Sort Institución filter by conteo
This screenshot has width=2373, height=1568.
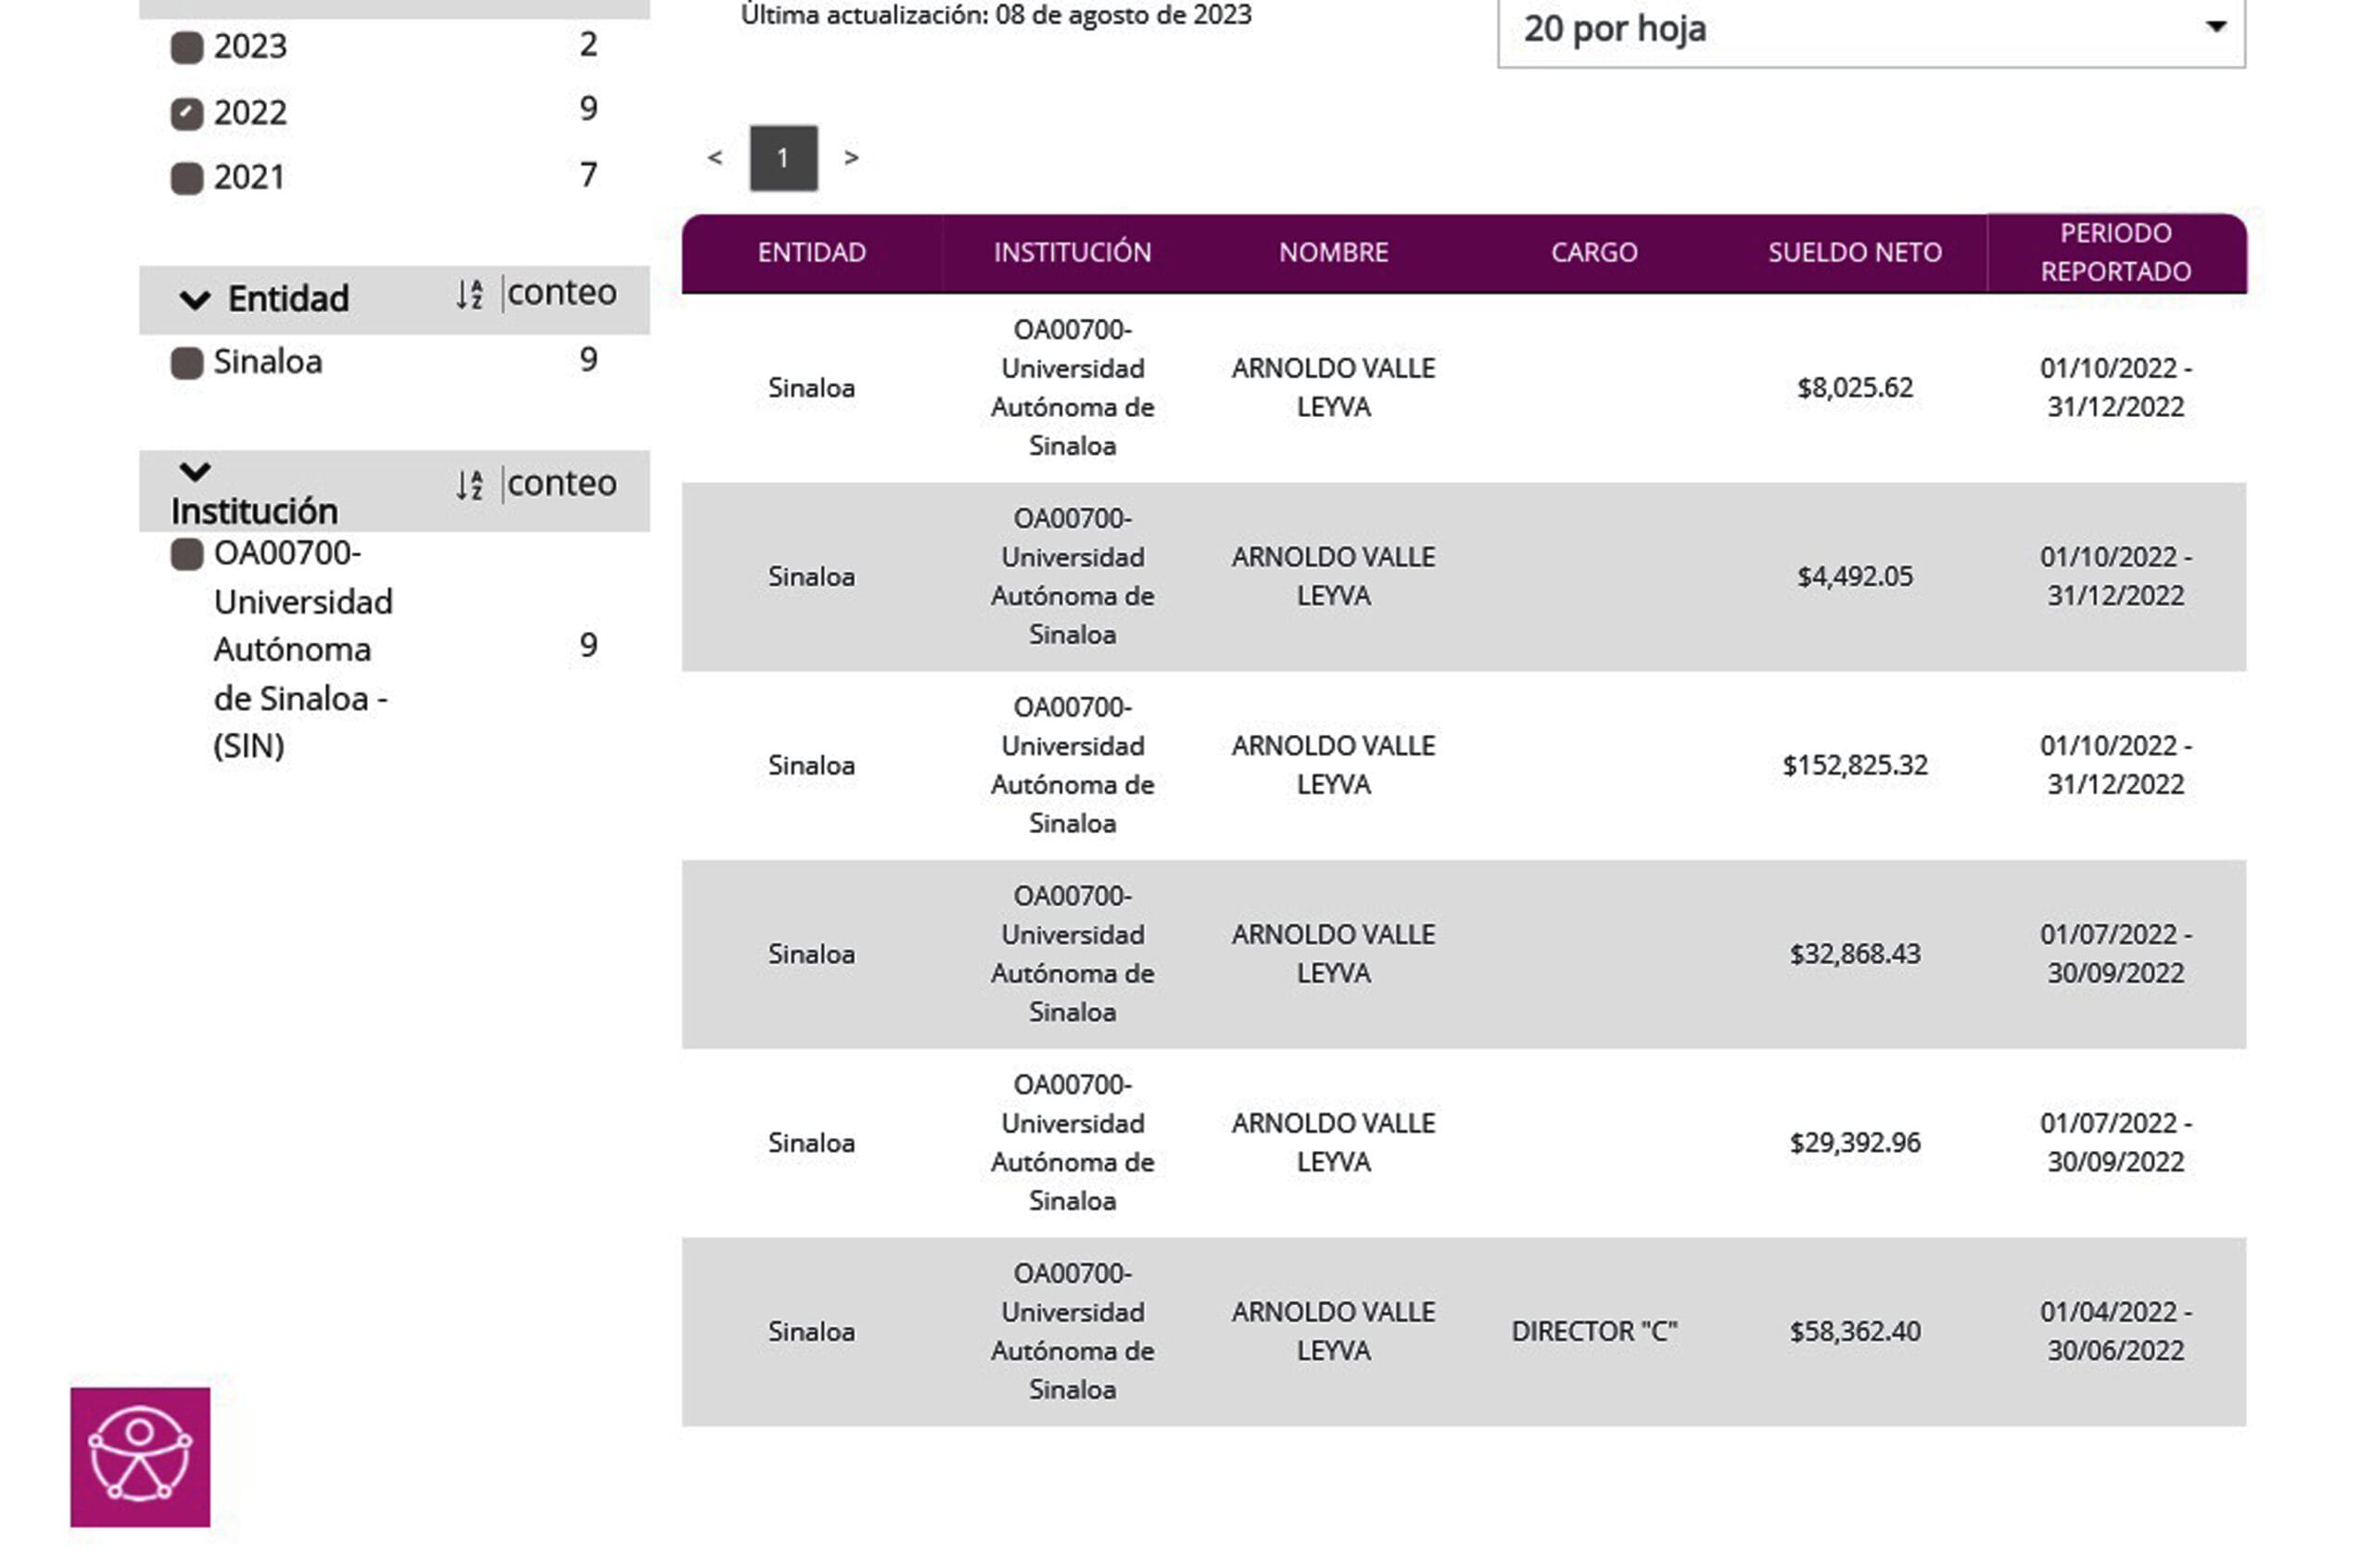[561, 483]
